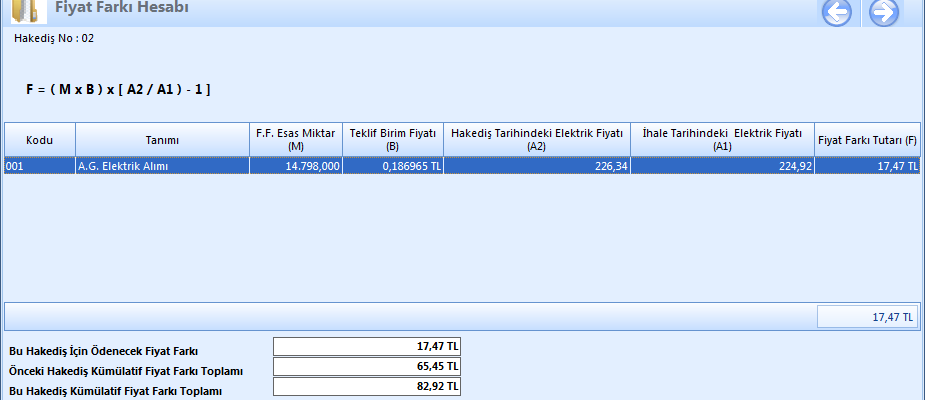
Task: Sort by F.F. Esas Miktar (M) column
Action: click(x=295, y=140)
